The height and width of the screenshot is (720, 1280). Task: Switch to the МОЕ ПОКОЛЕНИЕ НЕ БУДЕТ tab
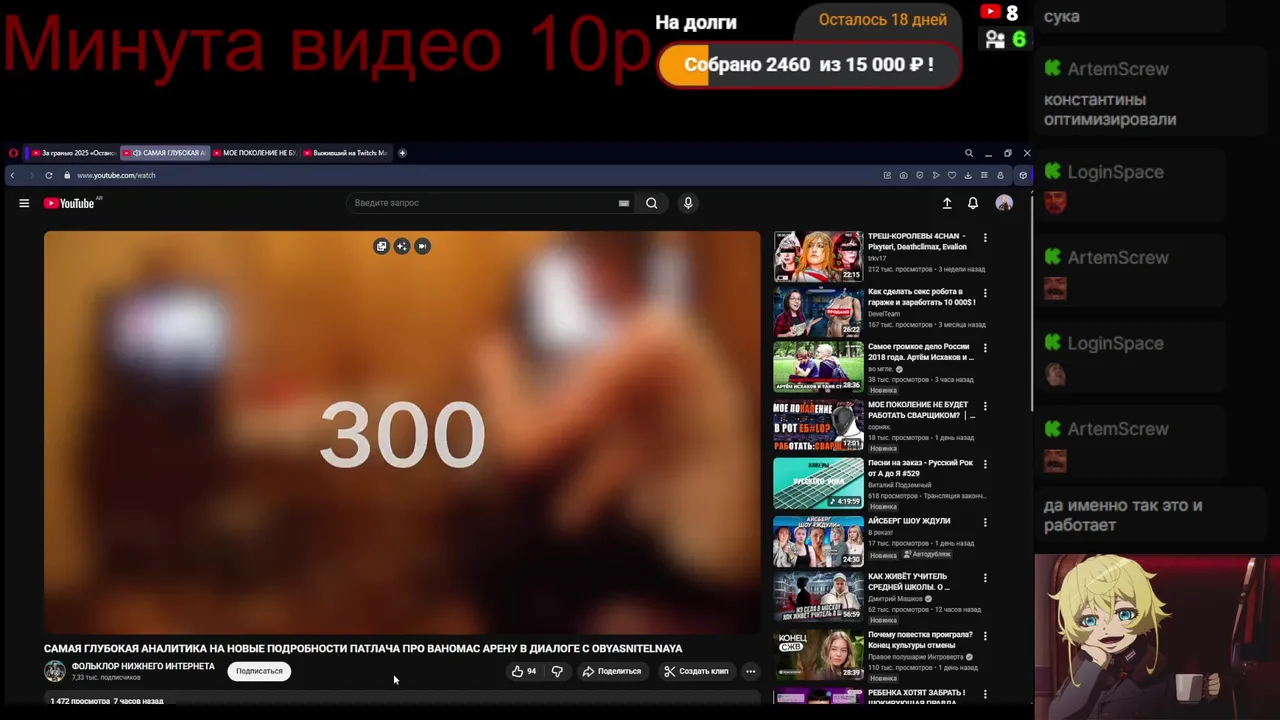click(x=255, y=153)
